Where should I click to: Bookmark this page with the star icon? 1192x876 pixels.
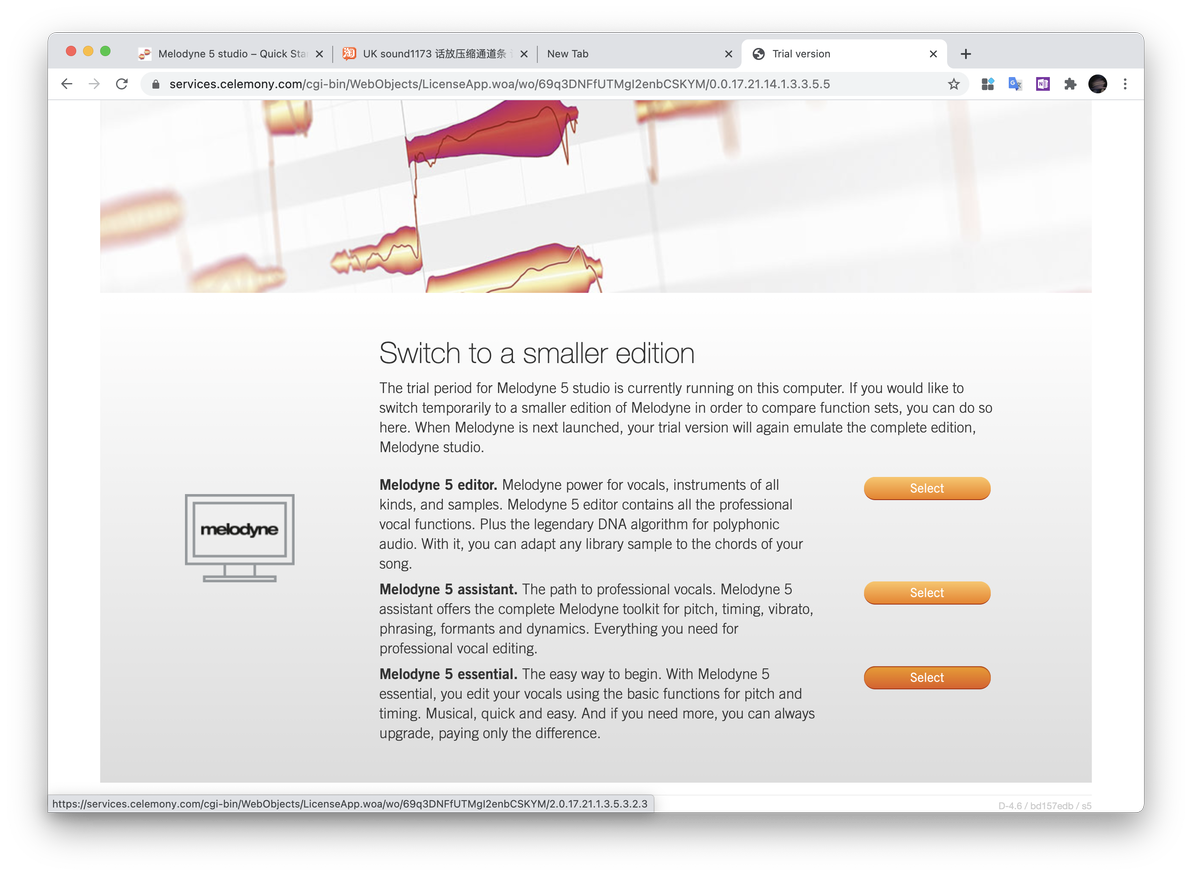coord(953,84)
